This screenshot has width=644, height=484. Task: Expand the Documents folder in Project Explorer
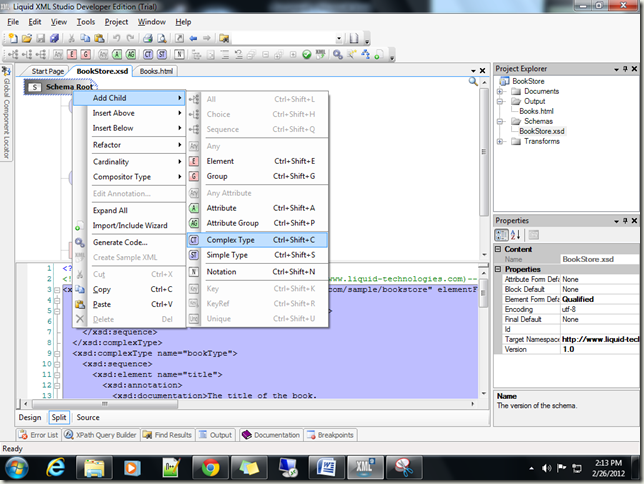501,91
